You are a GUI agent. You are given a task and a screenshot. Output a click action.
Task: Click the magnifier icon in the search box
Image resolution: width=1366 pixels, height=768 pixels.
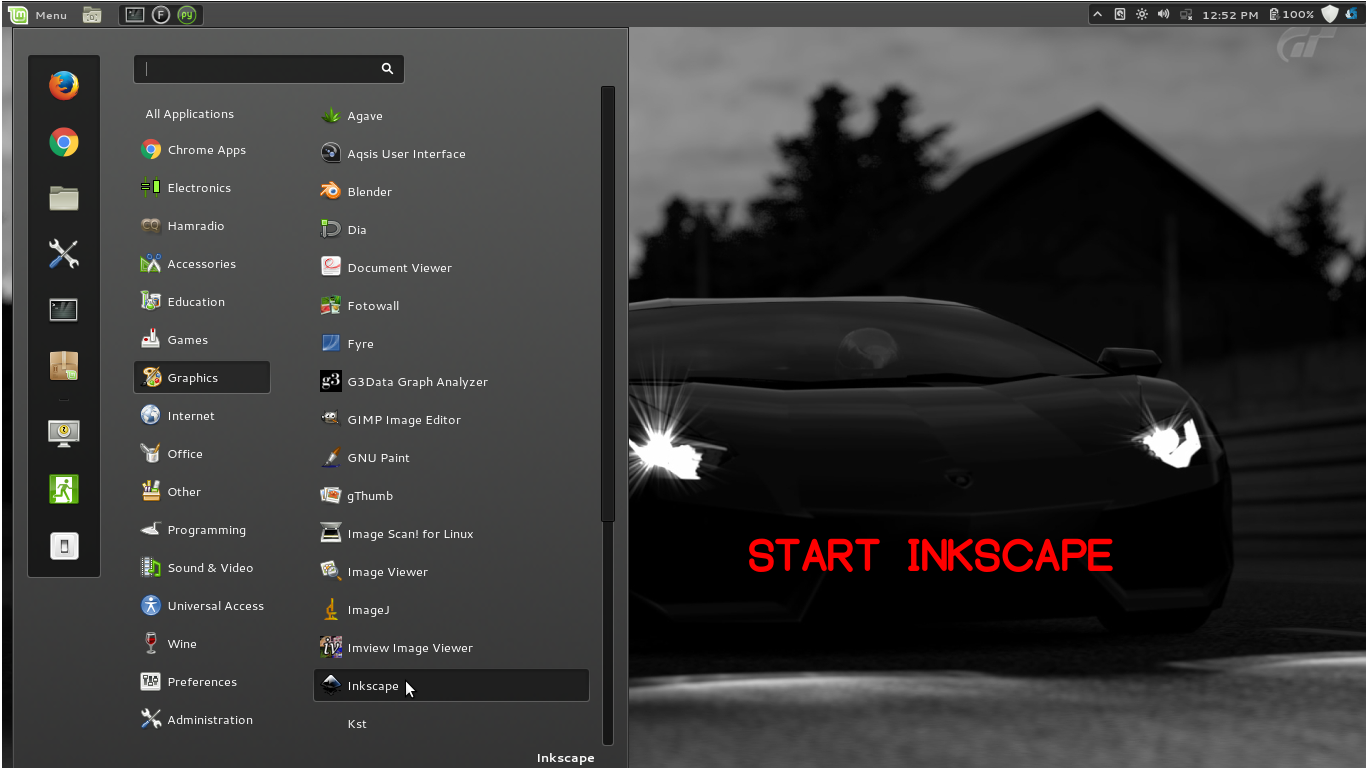(x=387, y=69)
